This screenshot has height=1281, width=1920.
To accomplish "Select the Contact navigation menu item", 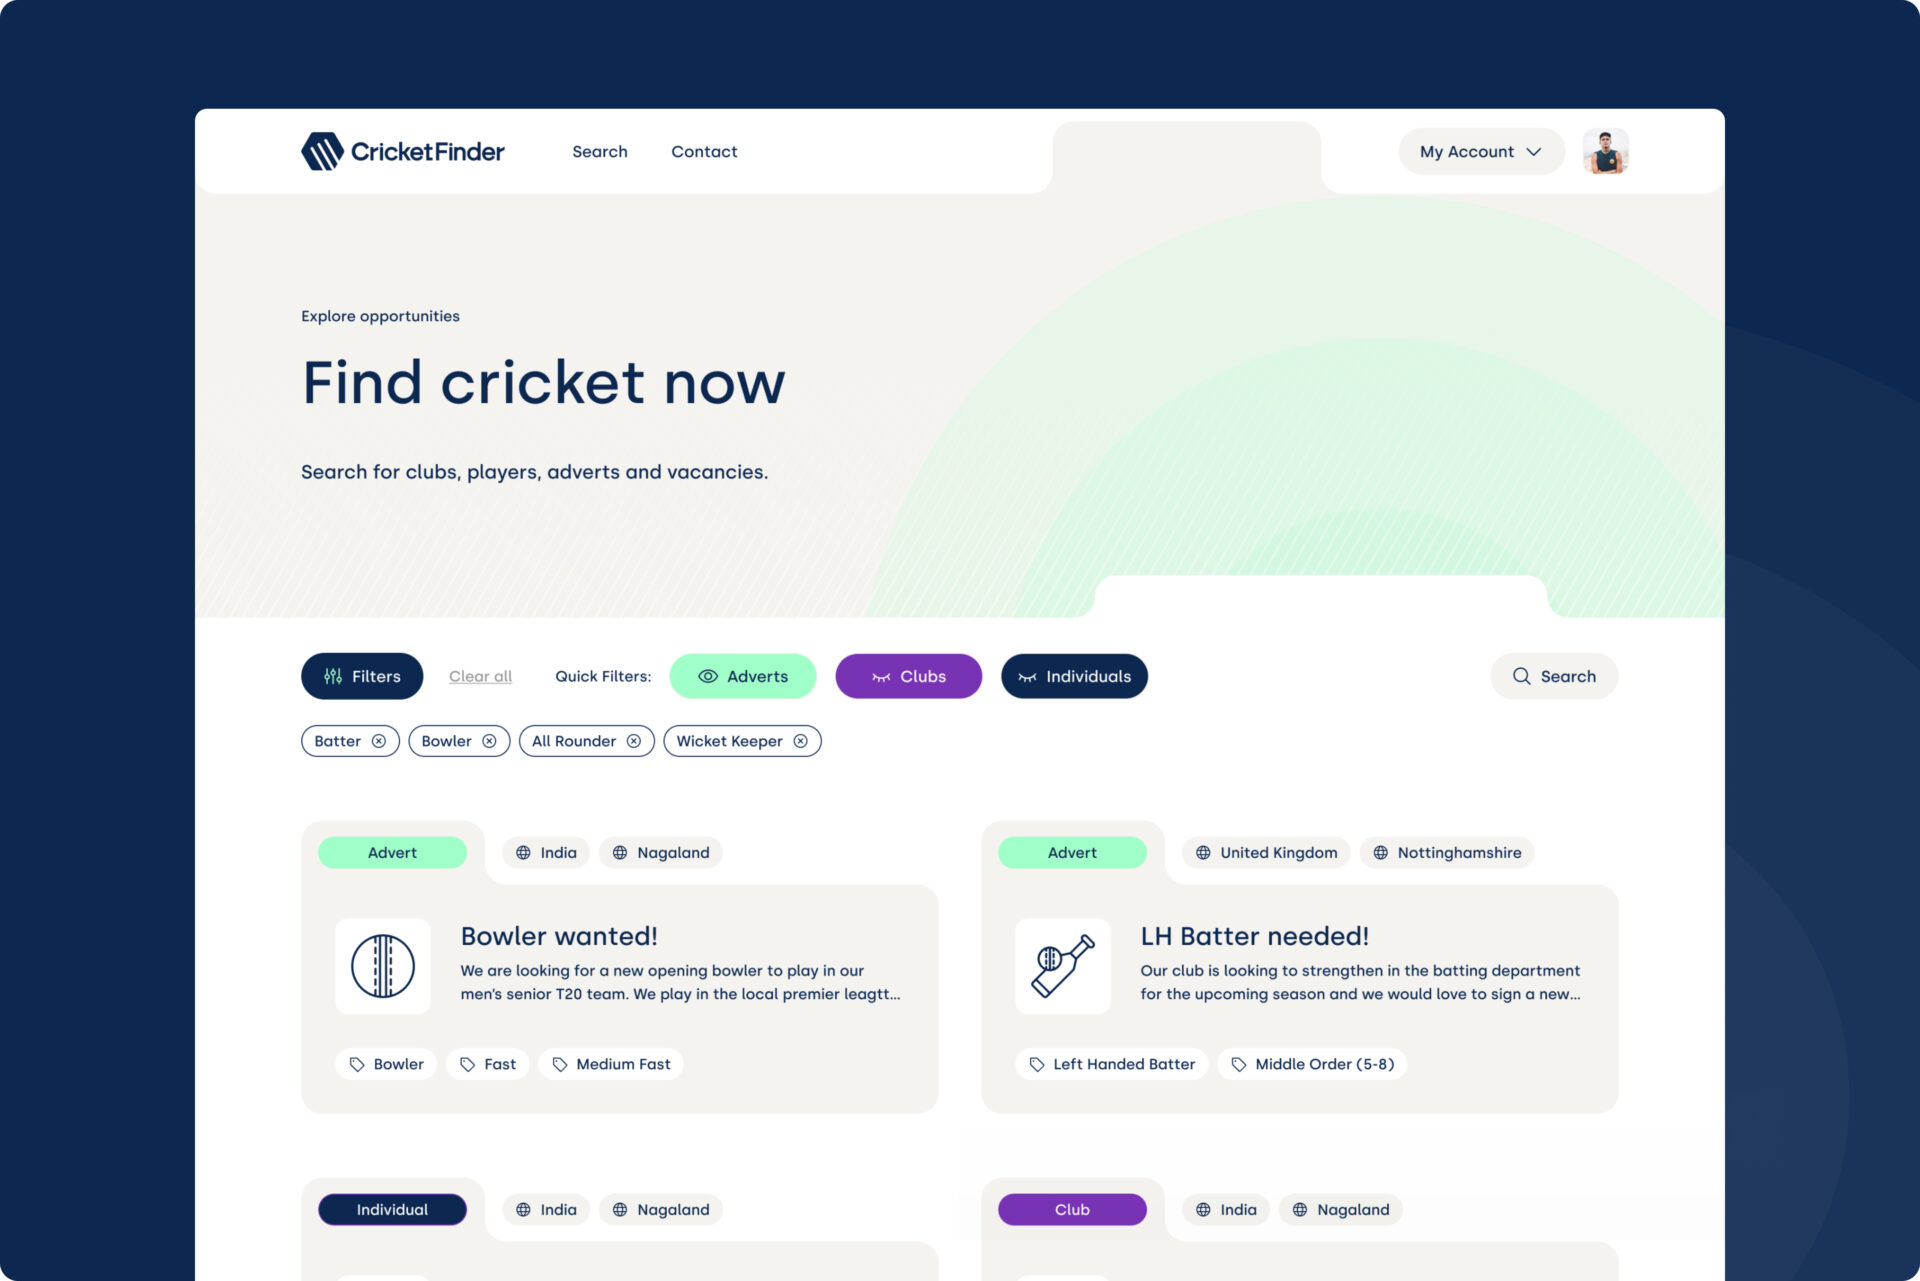I will tap(703, 150).
